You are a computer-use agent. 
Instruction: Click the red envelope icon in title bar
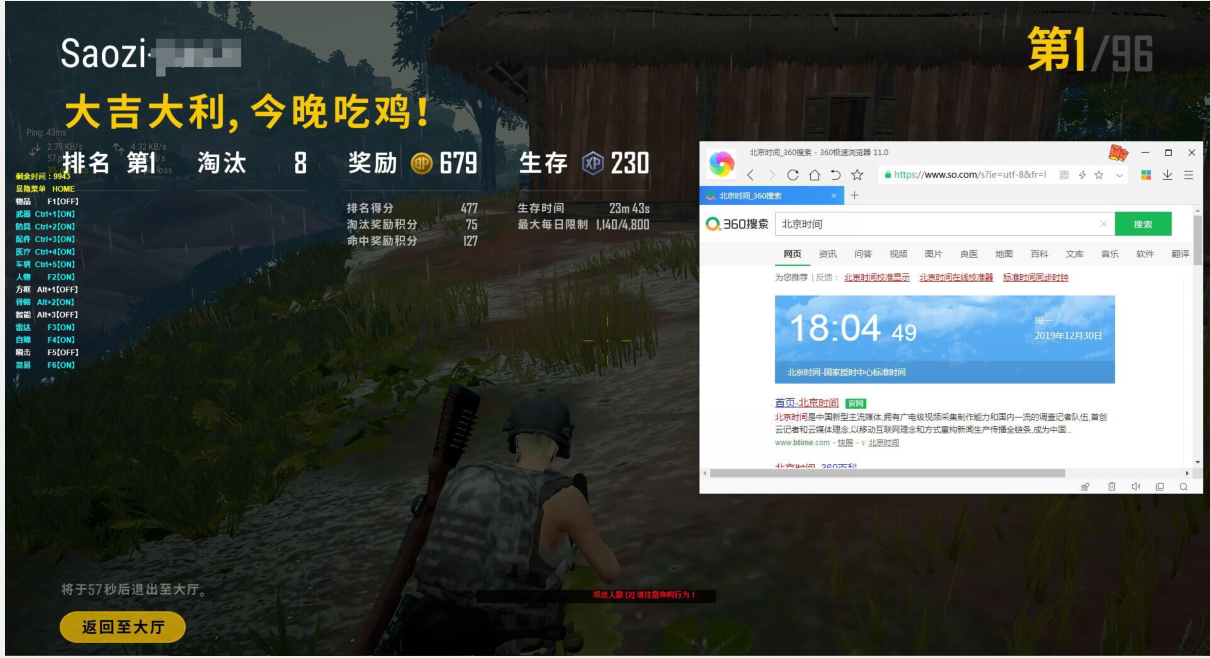point(1118,153)
